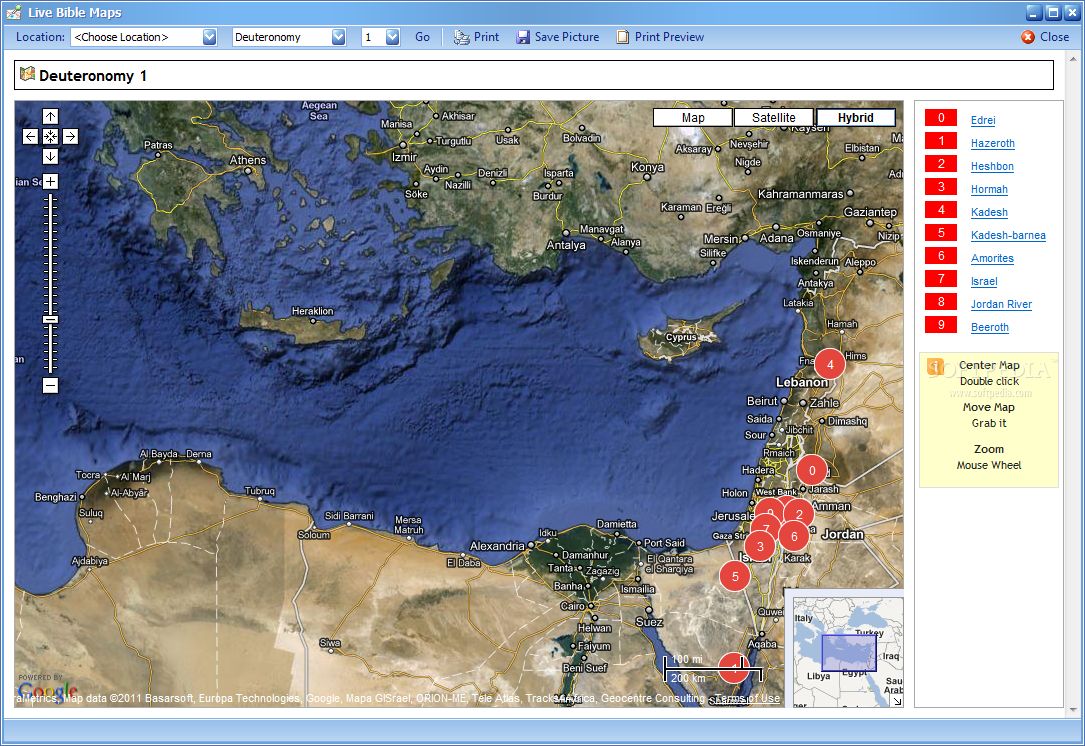Open the Hormah location link
Image resolution: width=1085 pixels, height=746 pixels.
(x=989, y=189)
